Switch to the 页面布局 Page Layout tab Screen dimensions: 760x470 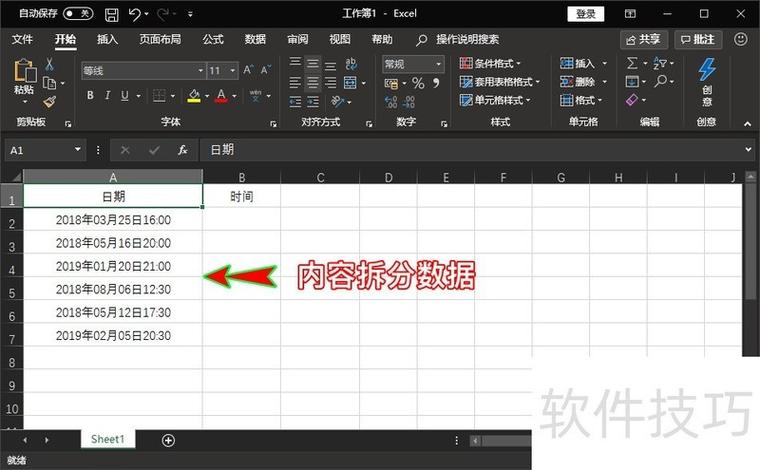point(160,39)
